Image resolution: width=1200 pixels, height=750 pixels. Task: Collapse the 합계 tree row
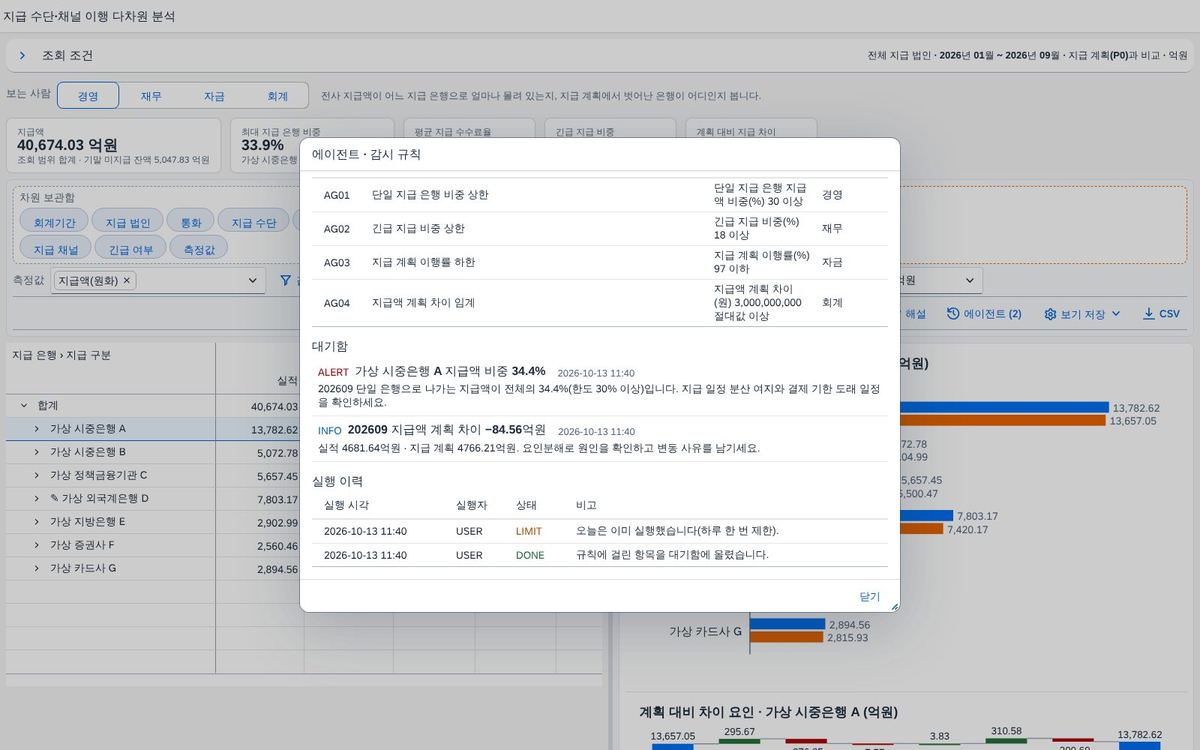23,406
